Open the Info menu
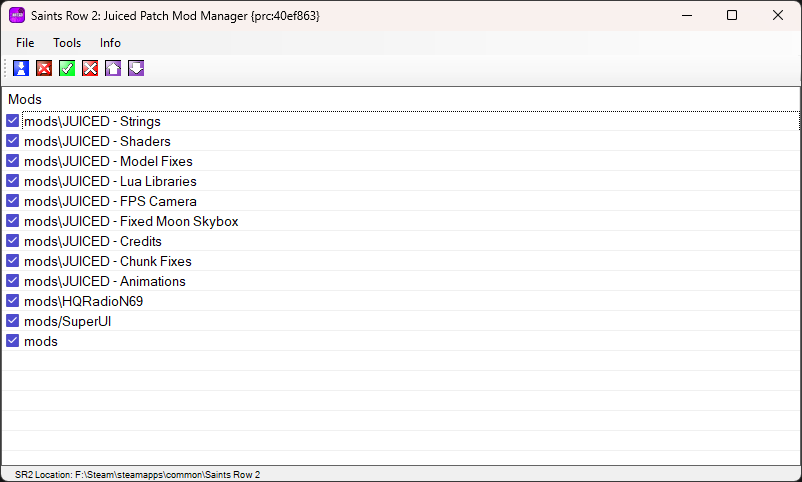 [x=110, y=43]
